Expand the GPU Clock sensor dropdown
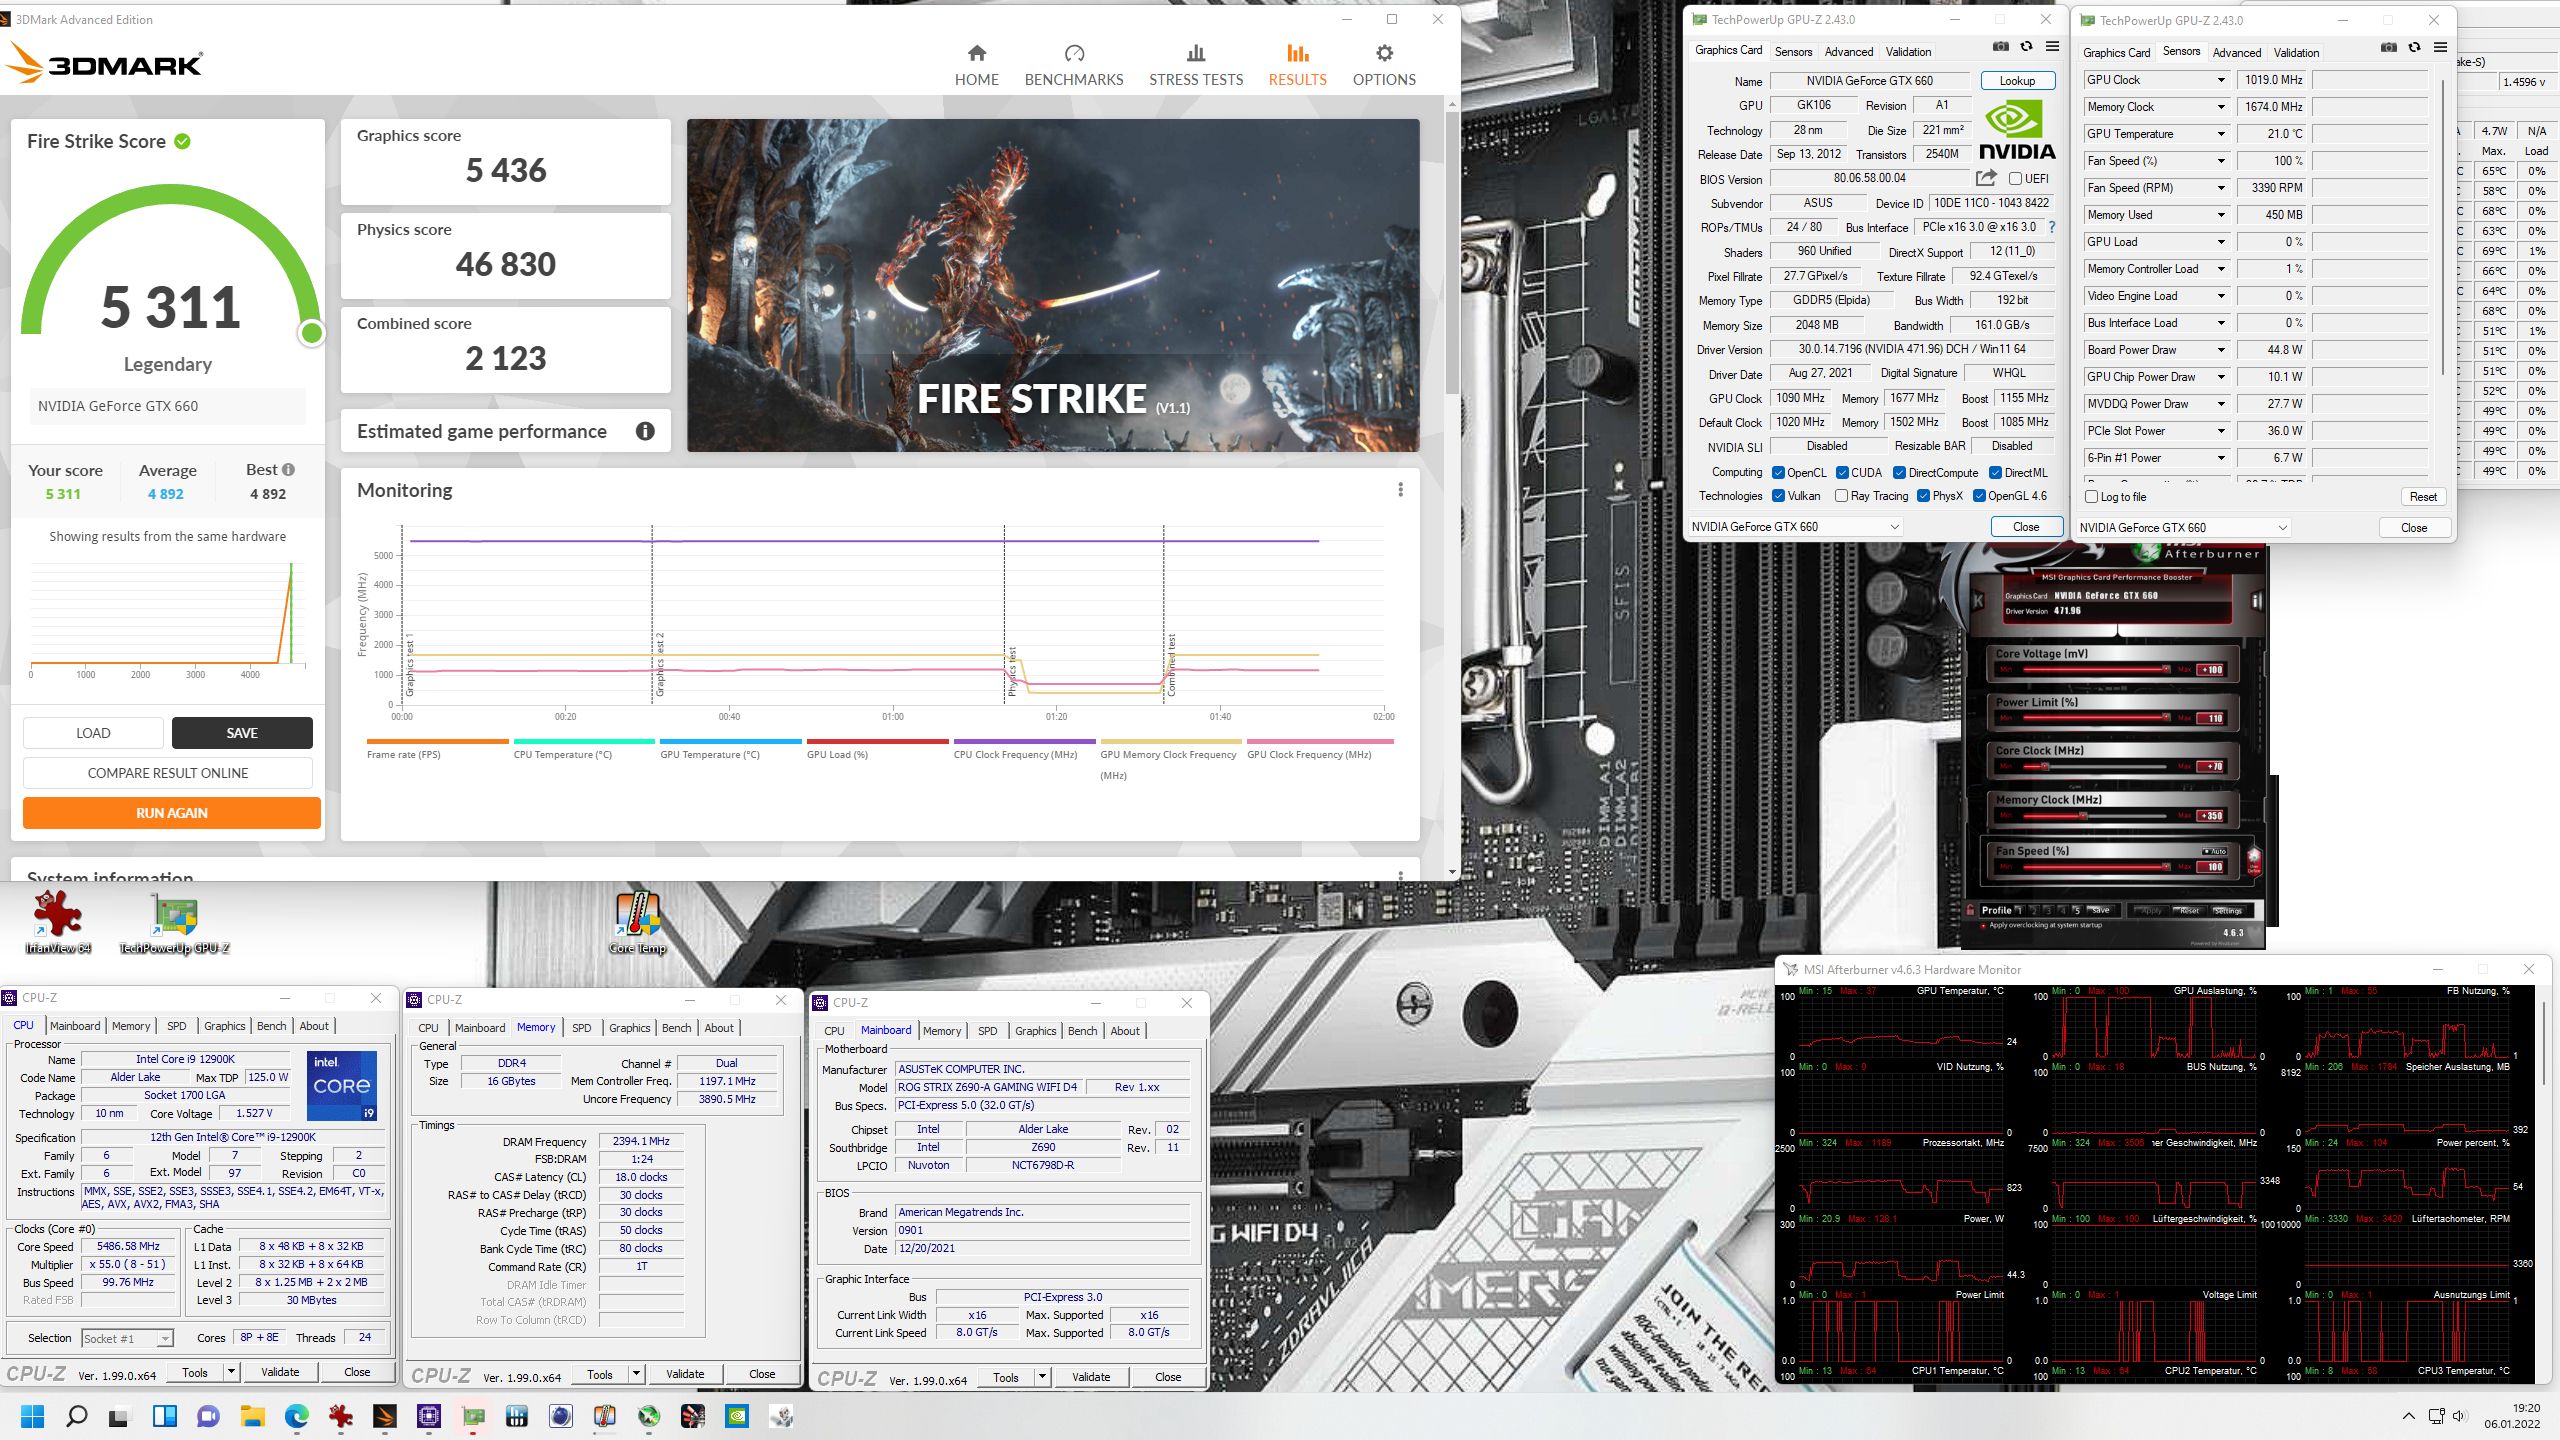This screenshot has width=2560, height=1440. pyautogui.click(x=2221, y=80)
